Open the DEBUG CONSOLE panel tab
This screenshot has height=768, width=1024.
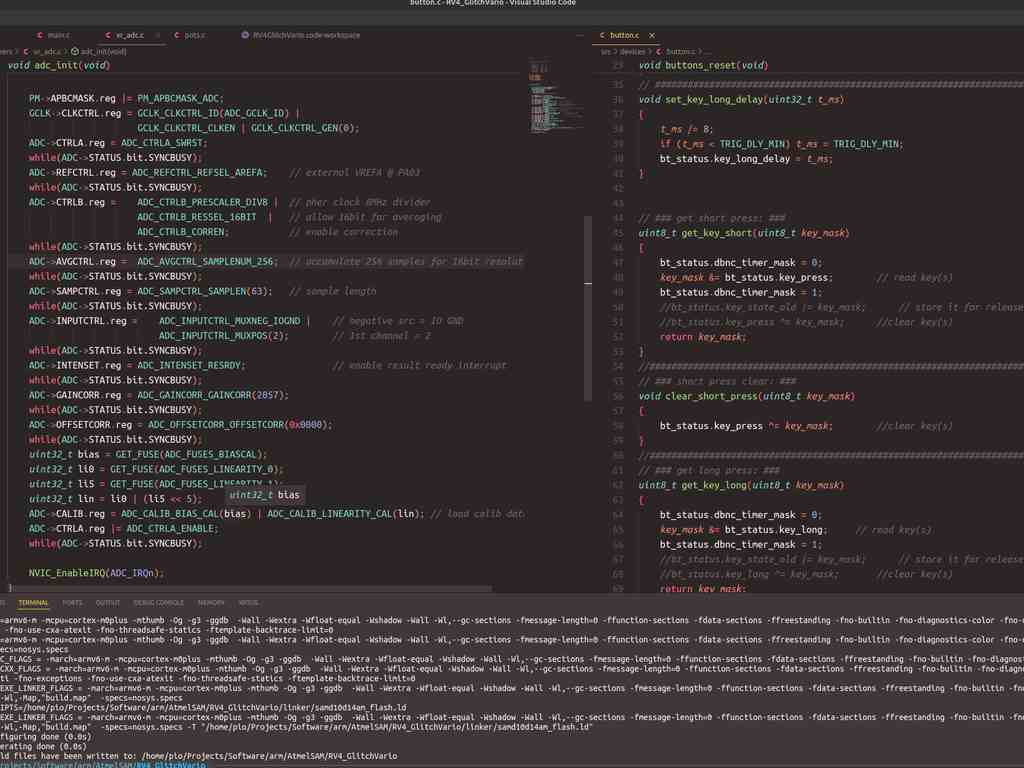tap(159, 603)
